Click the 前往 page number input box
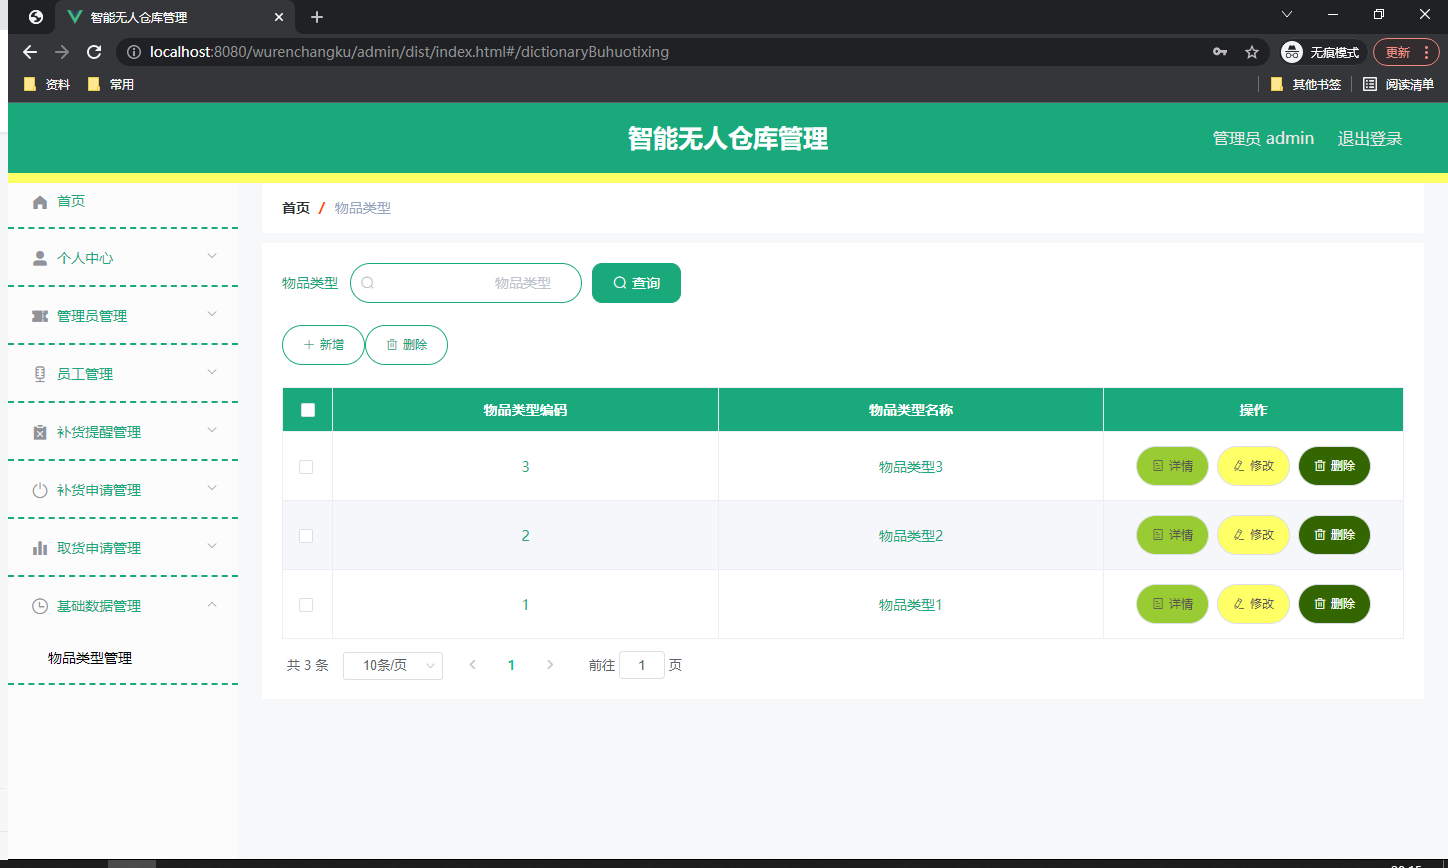 pos(642,665)
